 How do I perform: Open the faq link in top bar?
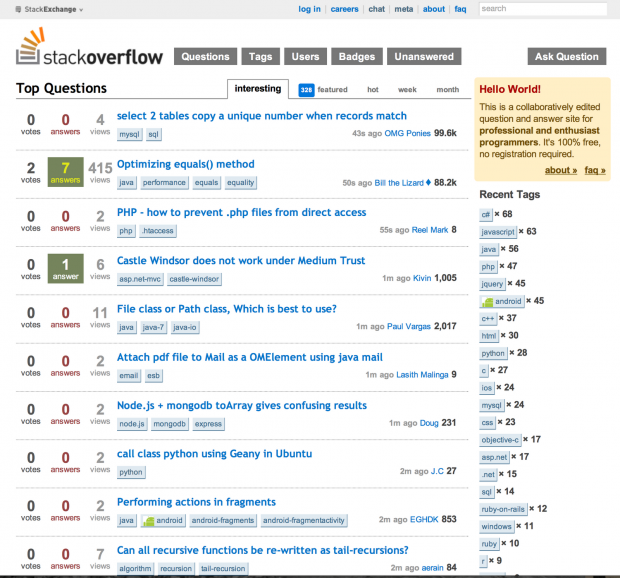(x=460, y=9)
